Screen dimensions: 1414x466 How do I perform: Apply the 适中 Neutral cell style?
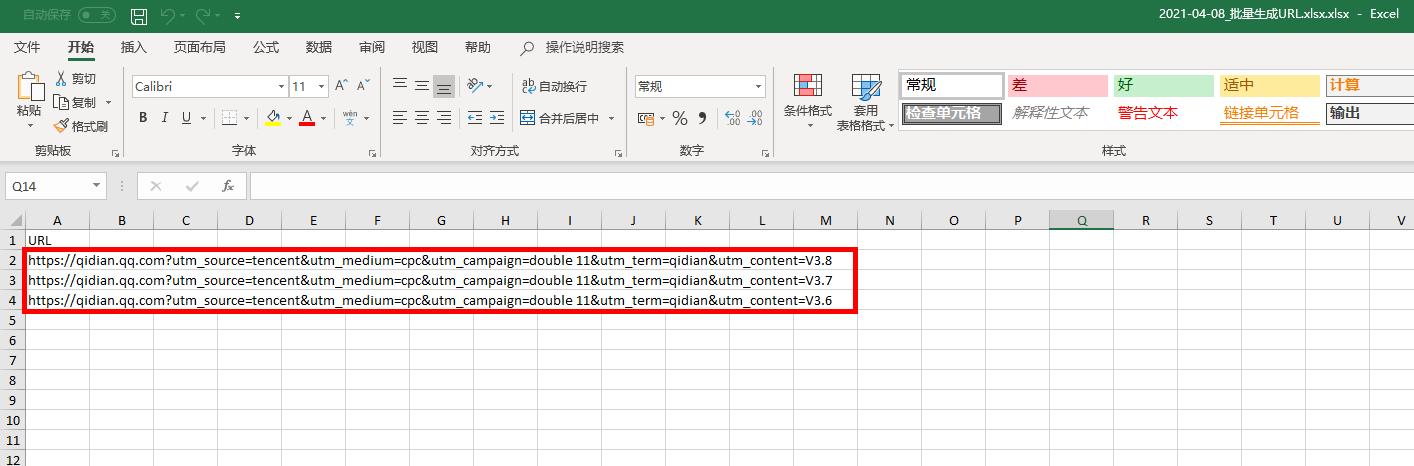1270,86
